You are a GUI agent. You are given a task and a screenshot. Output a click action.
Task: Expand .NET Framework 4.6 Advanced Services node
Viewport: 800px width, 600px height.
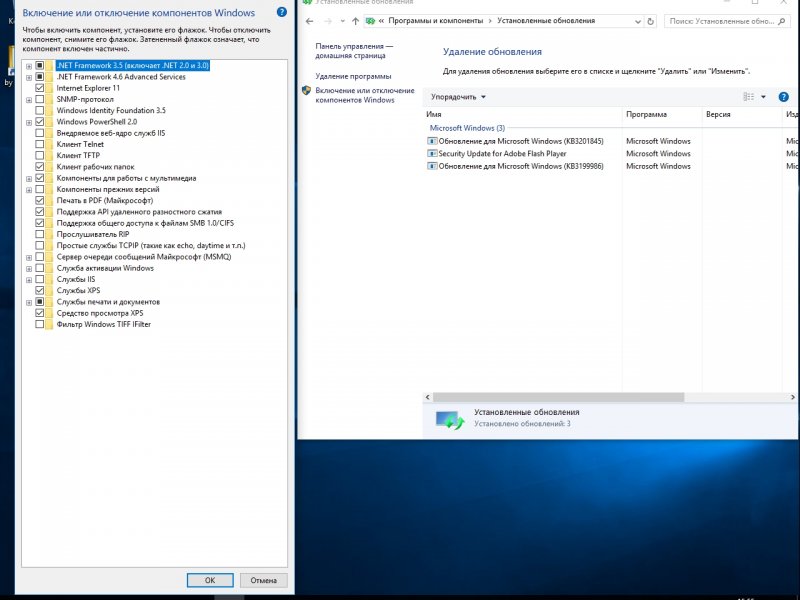tap(29, 78)
